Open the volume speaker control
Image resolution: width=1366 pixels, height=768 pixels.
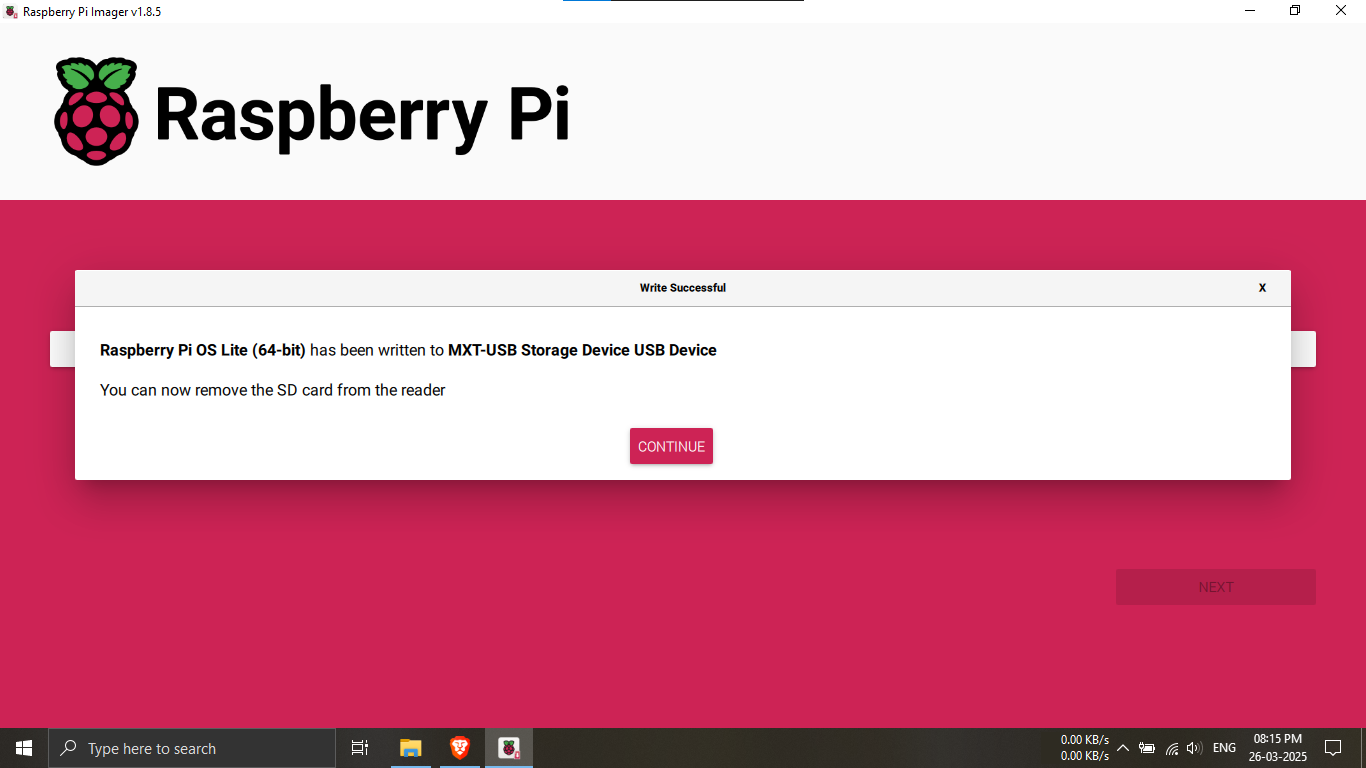[1194, 748]
